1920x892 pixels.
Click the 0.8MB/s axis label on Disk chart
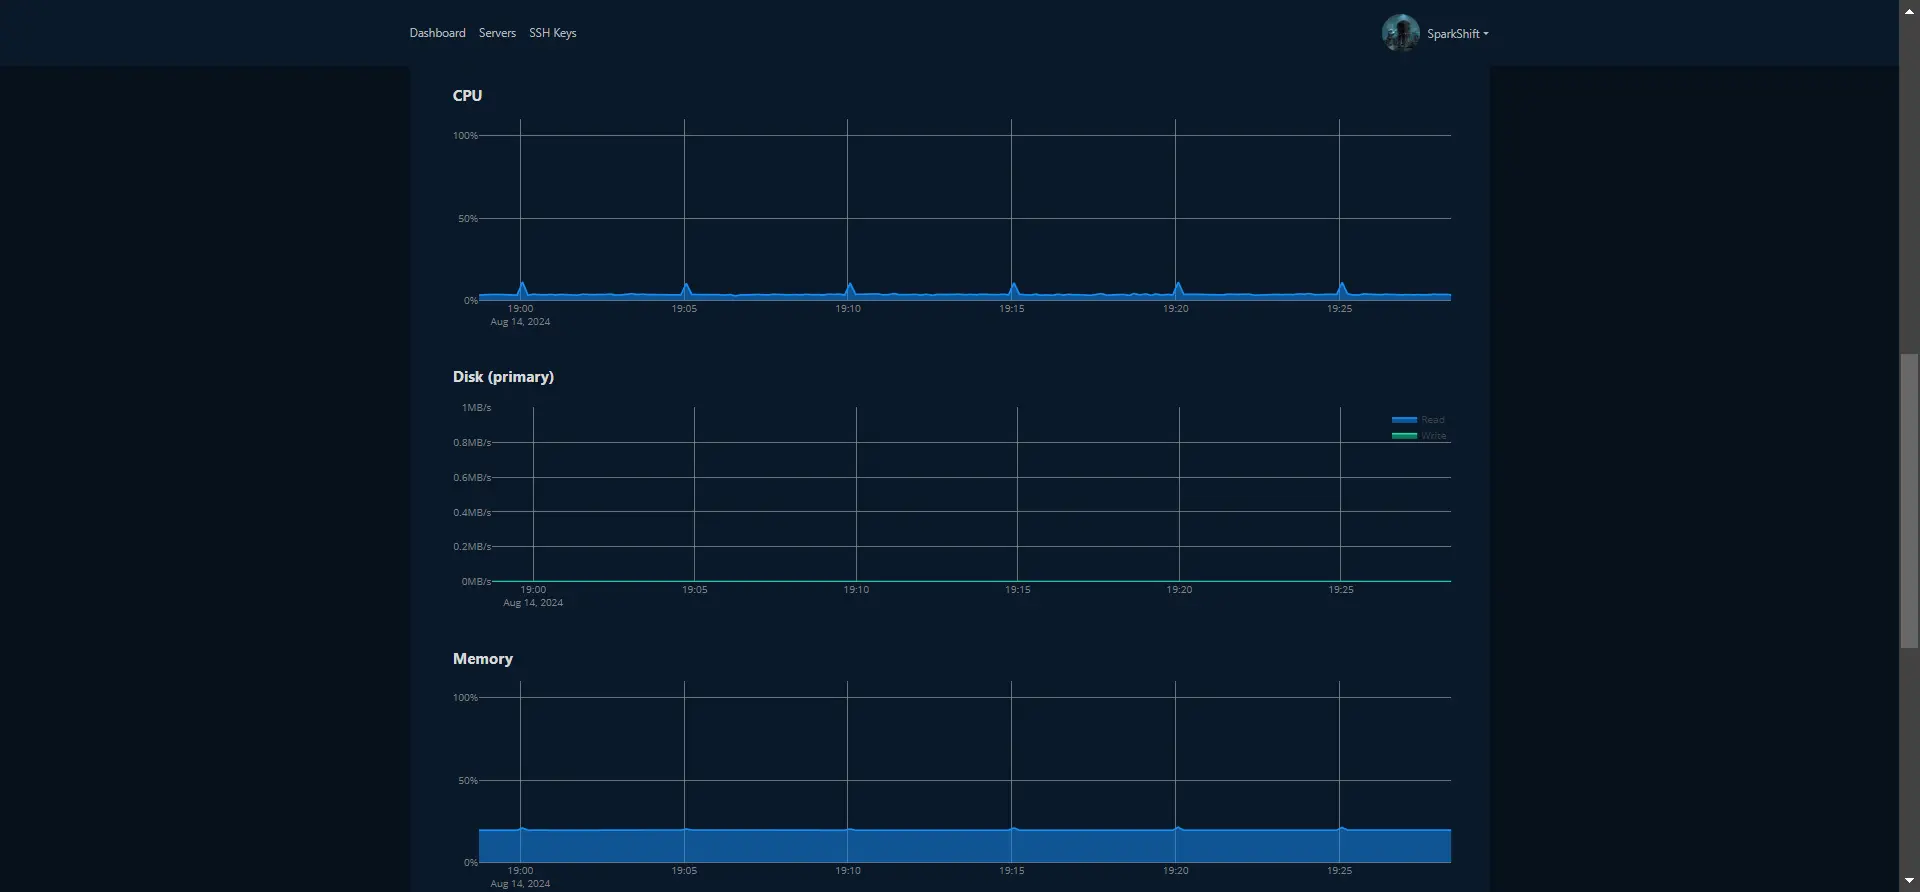472,442
